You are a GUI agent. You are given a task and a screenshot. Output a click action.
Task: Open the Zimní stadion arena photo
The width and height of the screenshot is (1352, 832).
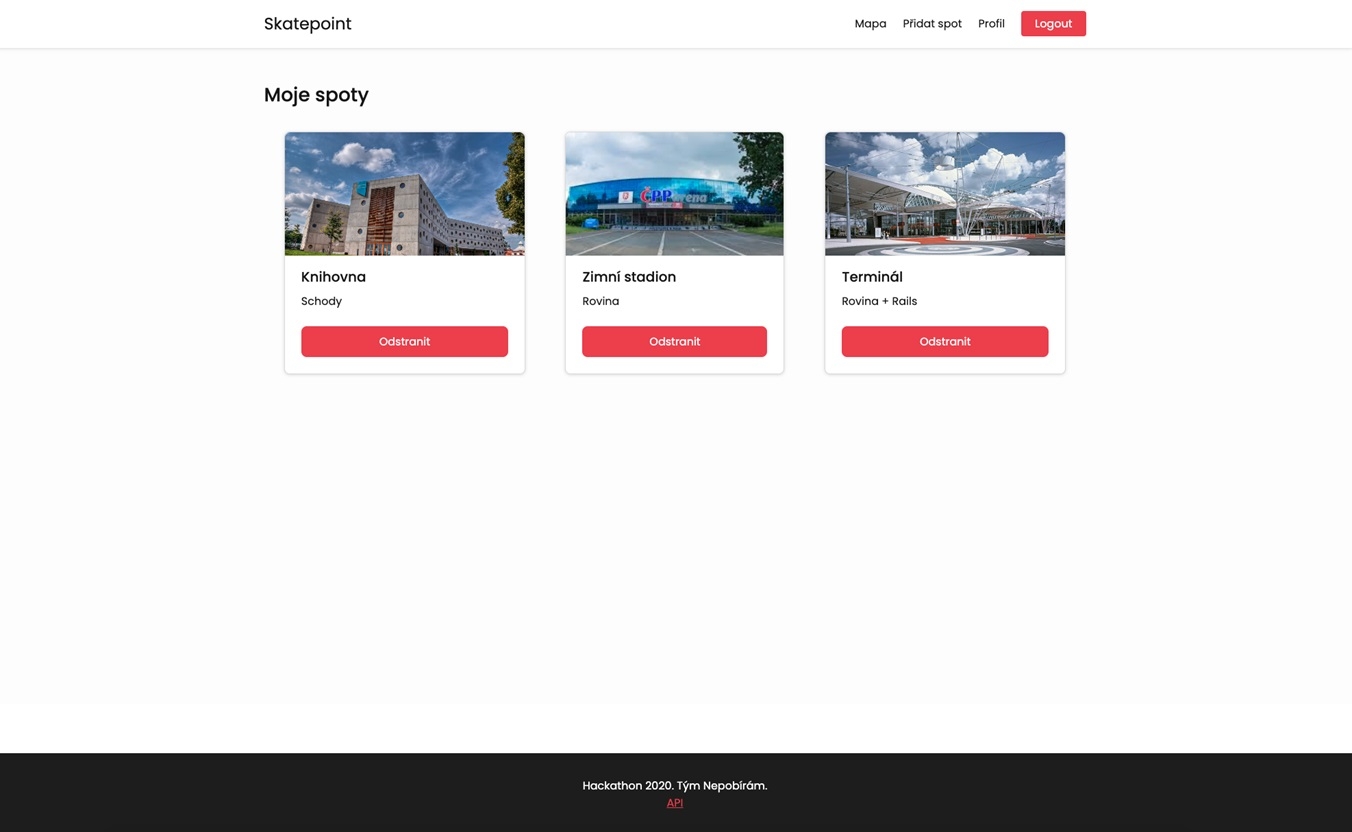pos(674,194)
